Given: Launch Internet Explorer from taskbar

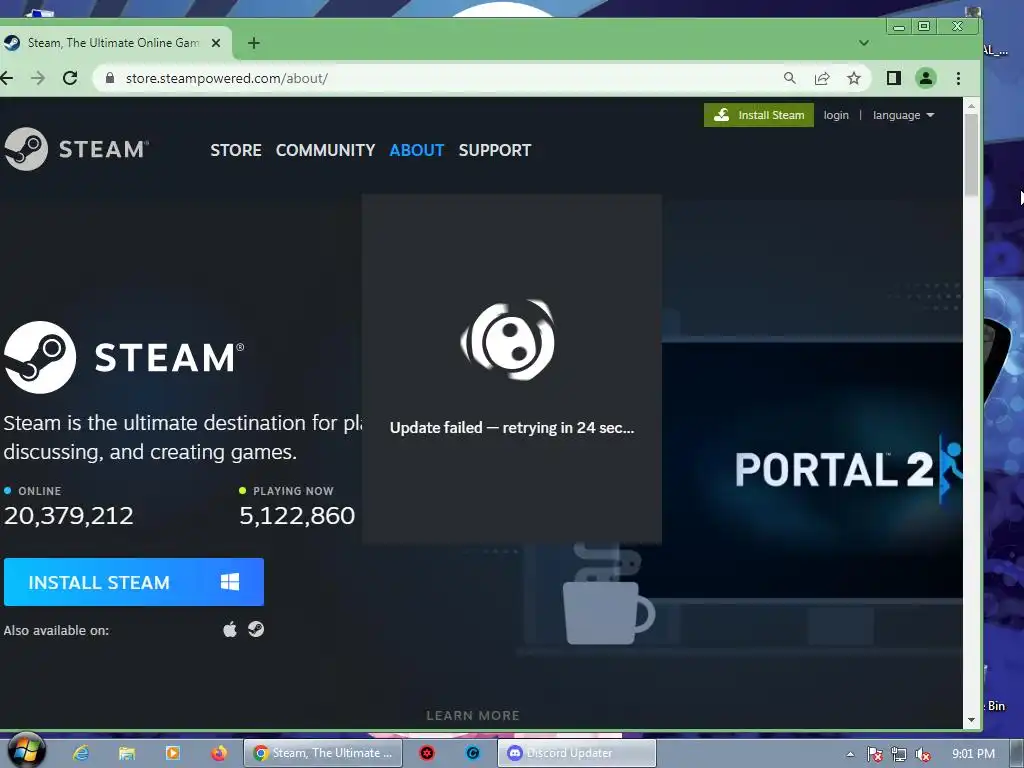Looking at the screenshot, I should 80,753.
